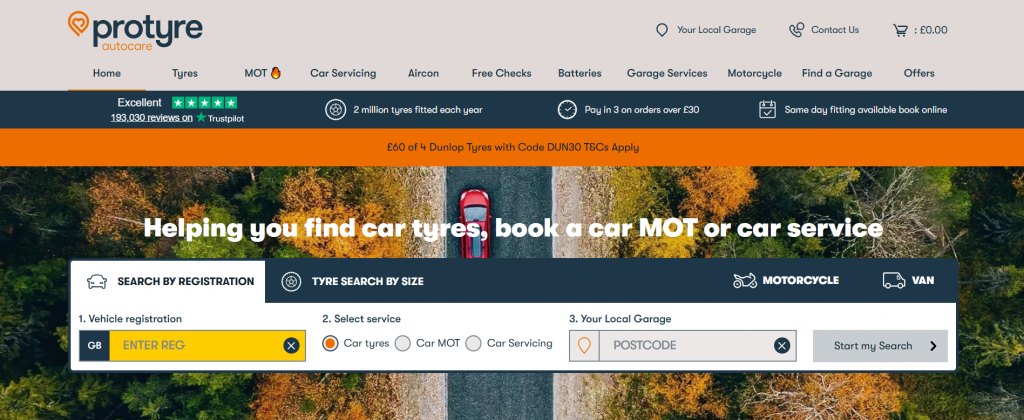Select the Car tyres radio option

[330, 344]
